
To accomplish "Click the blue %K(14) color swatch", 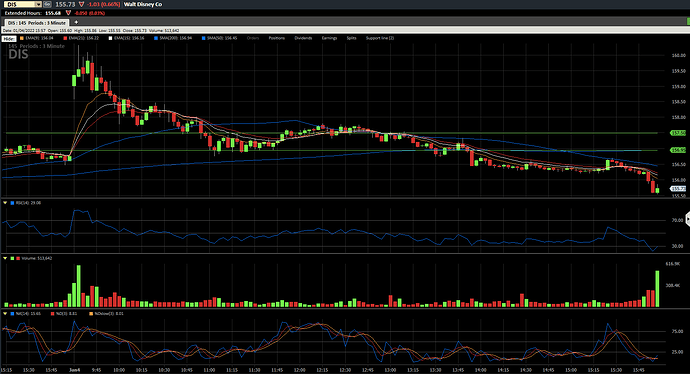I will tap(12, 314).
